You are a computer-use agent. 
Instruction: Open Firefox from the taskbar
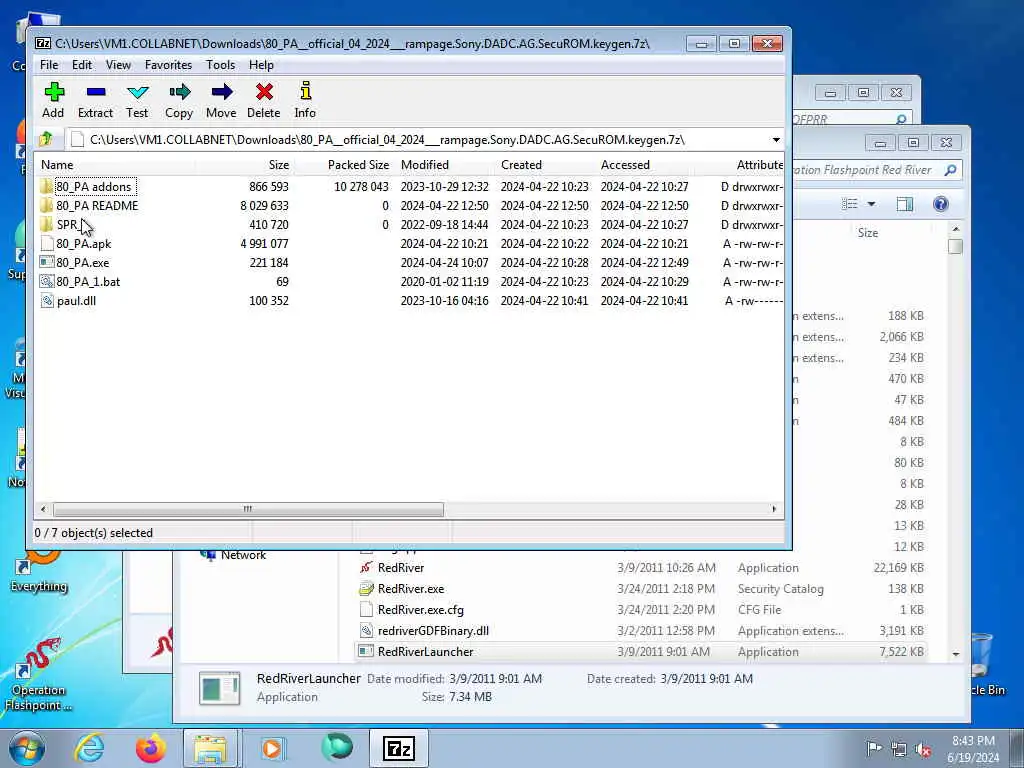(150, 748)
